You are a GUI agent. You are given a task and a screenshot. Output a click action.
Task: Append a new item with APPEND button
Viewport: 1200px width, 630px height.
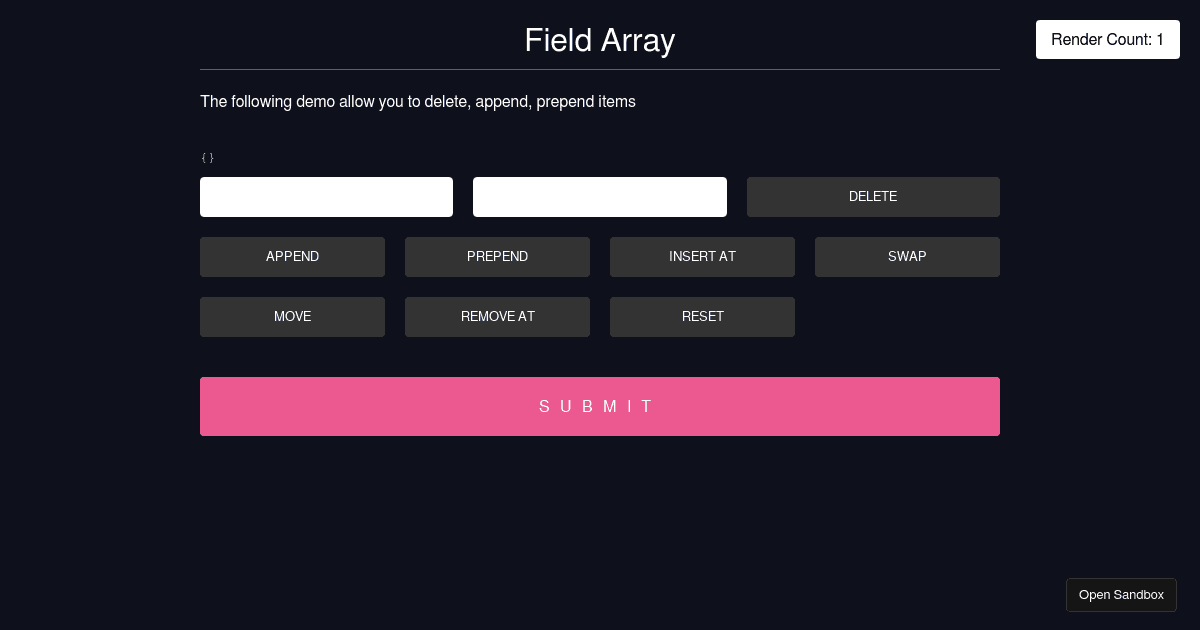pos(292,257)
